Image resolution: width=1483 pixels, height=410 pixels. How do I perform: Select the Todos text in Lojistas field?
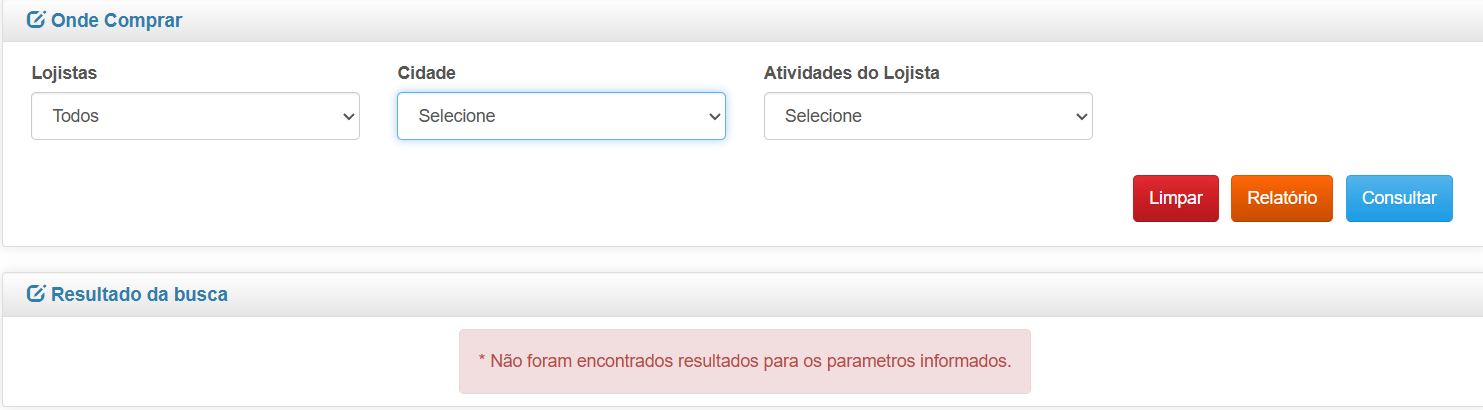(x=76, y=116)
